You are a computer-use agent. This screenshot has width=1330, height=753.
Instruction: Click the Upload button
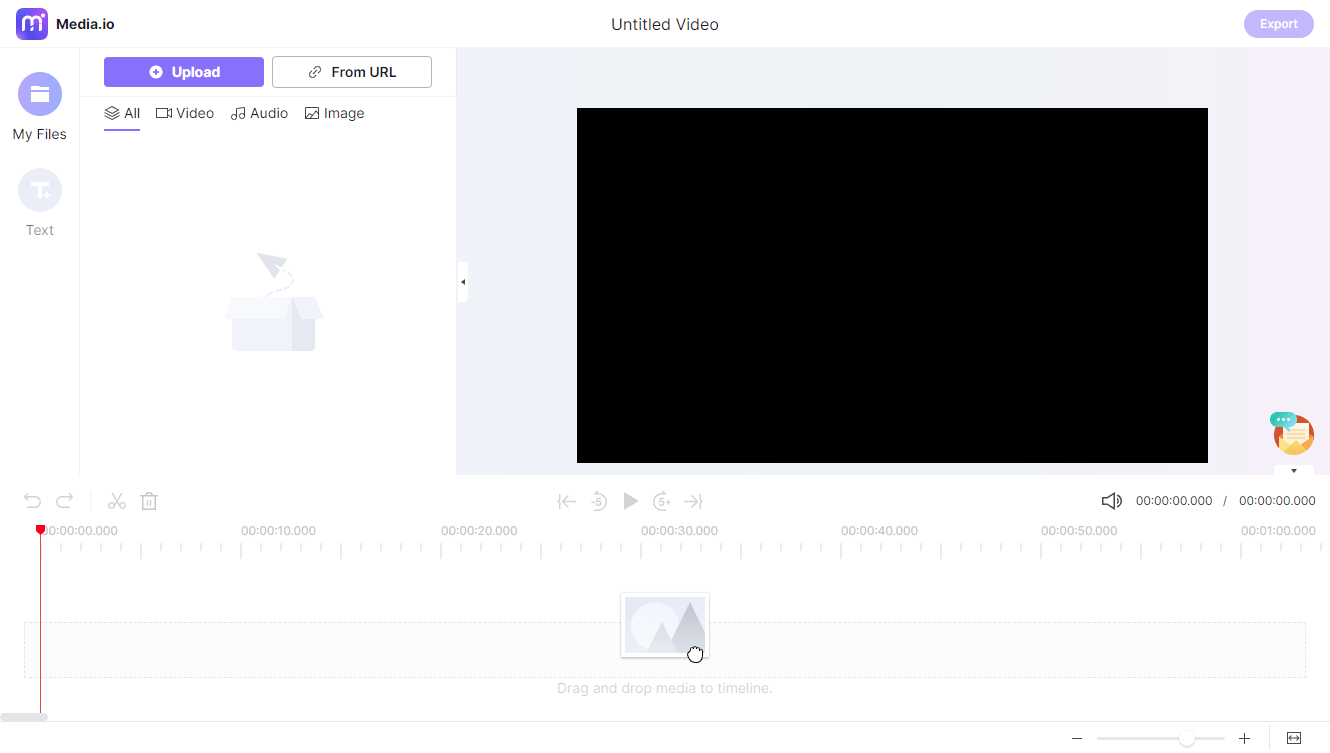(183, 71)
